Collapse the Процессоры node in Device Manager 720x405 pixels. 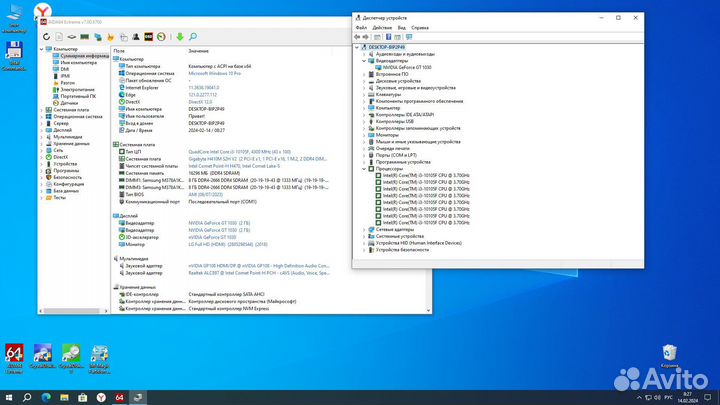pyautogui.click(x=364, y=167)
